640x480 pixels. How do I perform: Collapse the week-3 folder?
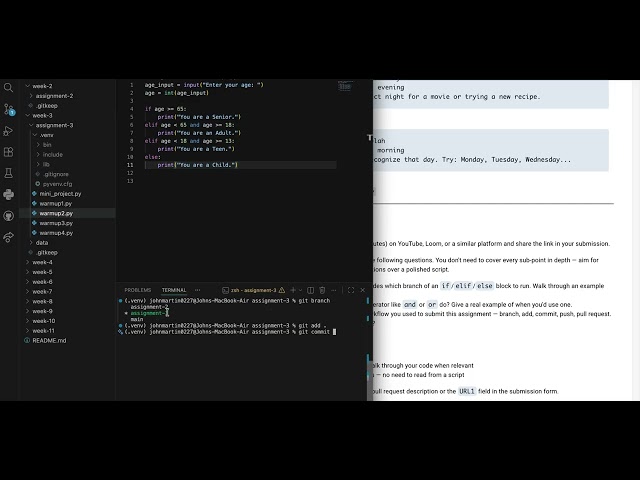pyautogui.click(x=69, y=116)
